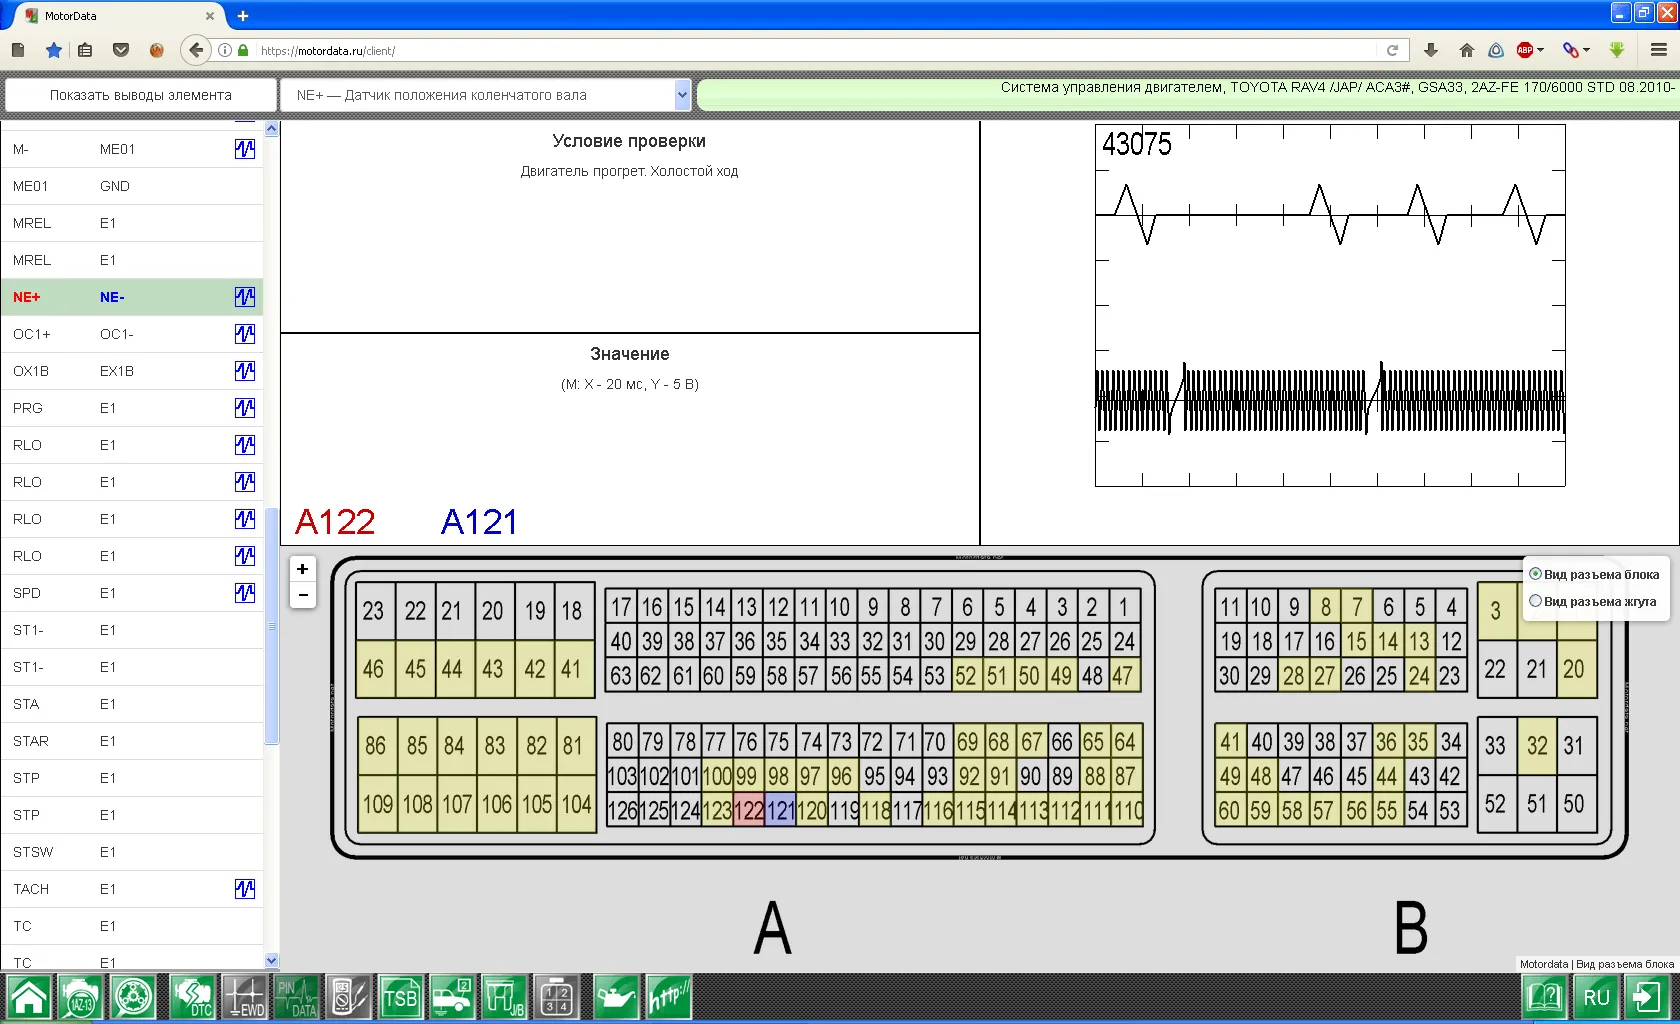Click 'Показать выводы элемента' button
The width and height of the screenshot is (1680, 1024).
tap(141, 95)
